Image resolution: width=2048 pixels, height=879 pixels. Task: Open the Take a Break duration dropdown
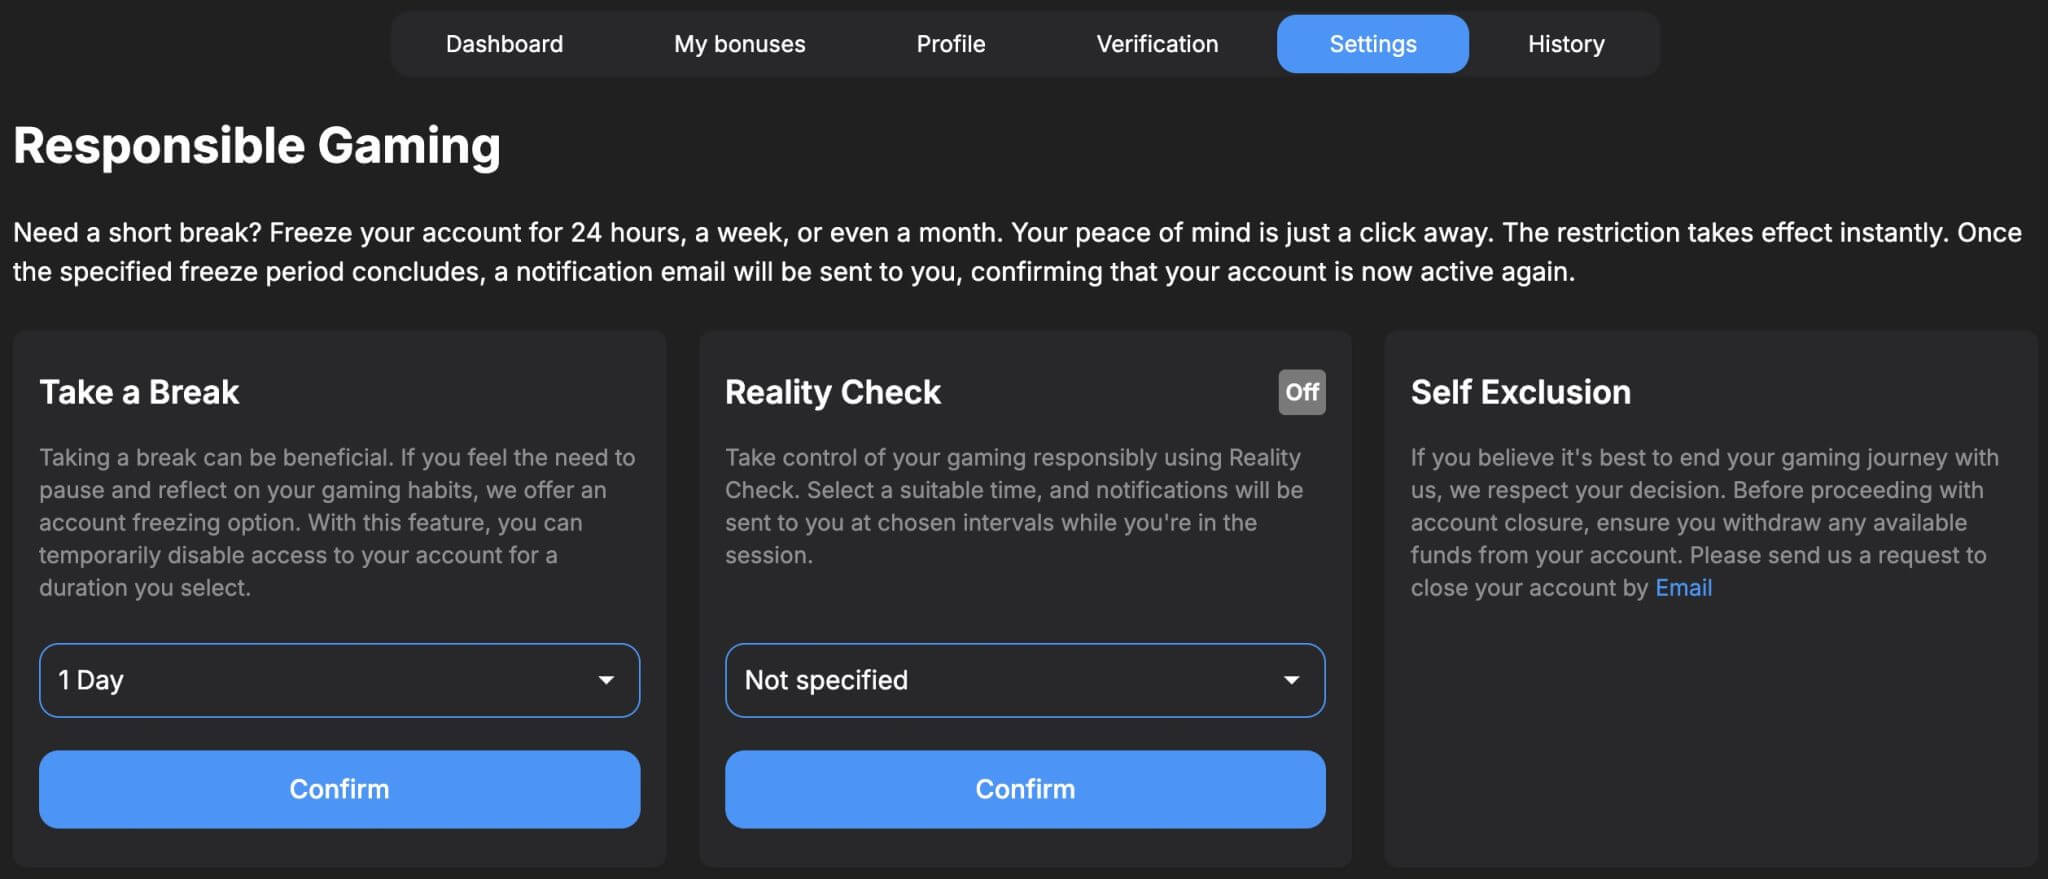point(338,680)
